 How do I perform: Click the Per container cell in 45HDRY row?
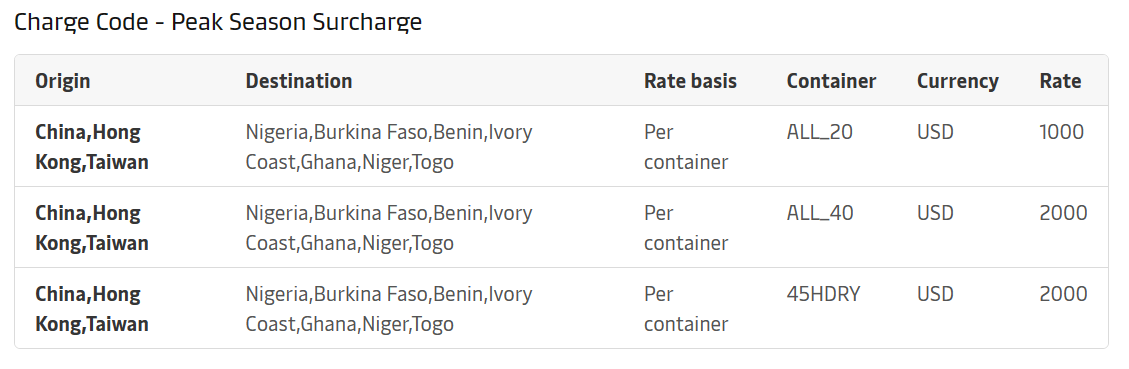click(x=685, y=308)
